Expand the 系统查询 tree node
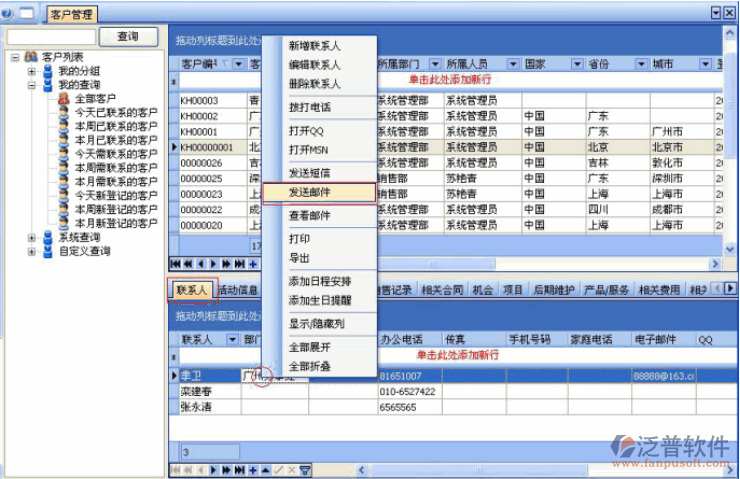 click(32, 238)
